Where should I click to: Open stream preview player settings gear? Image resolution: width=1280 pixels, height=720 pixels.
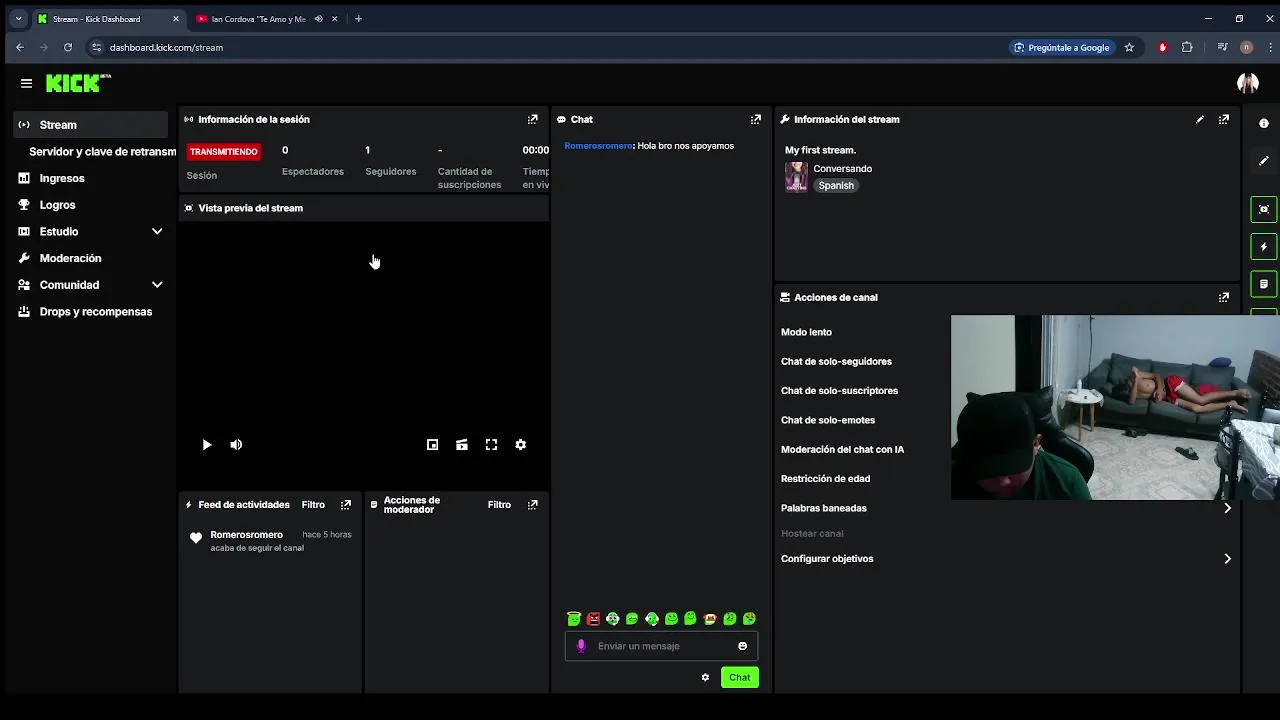tap(521, 445)
